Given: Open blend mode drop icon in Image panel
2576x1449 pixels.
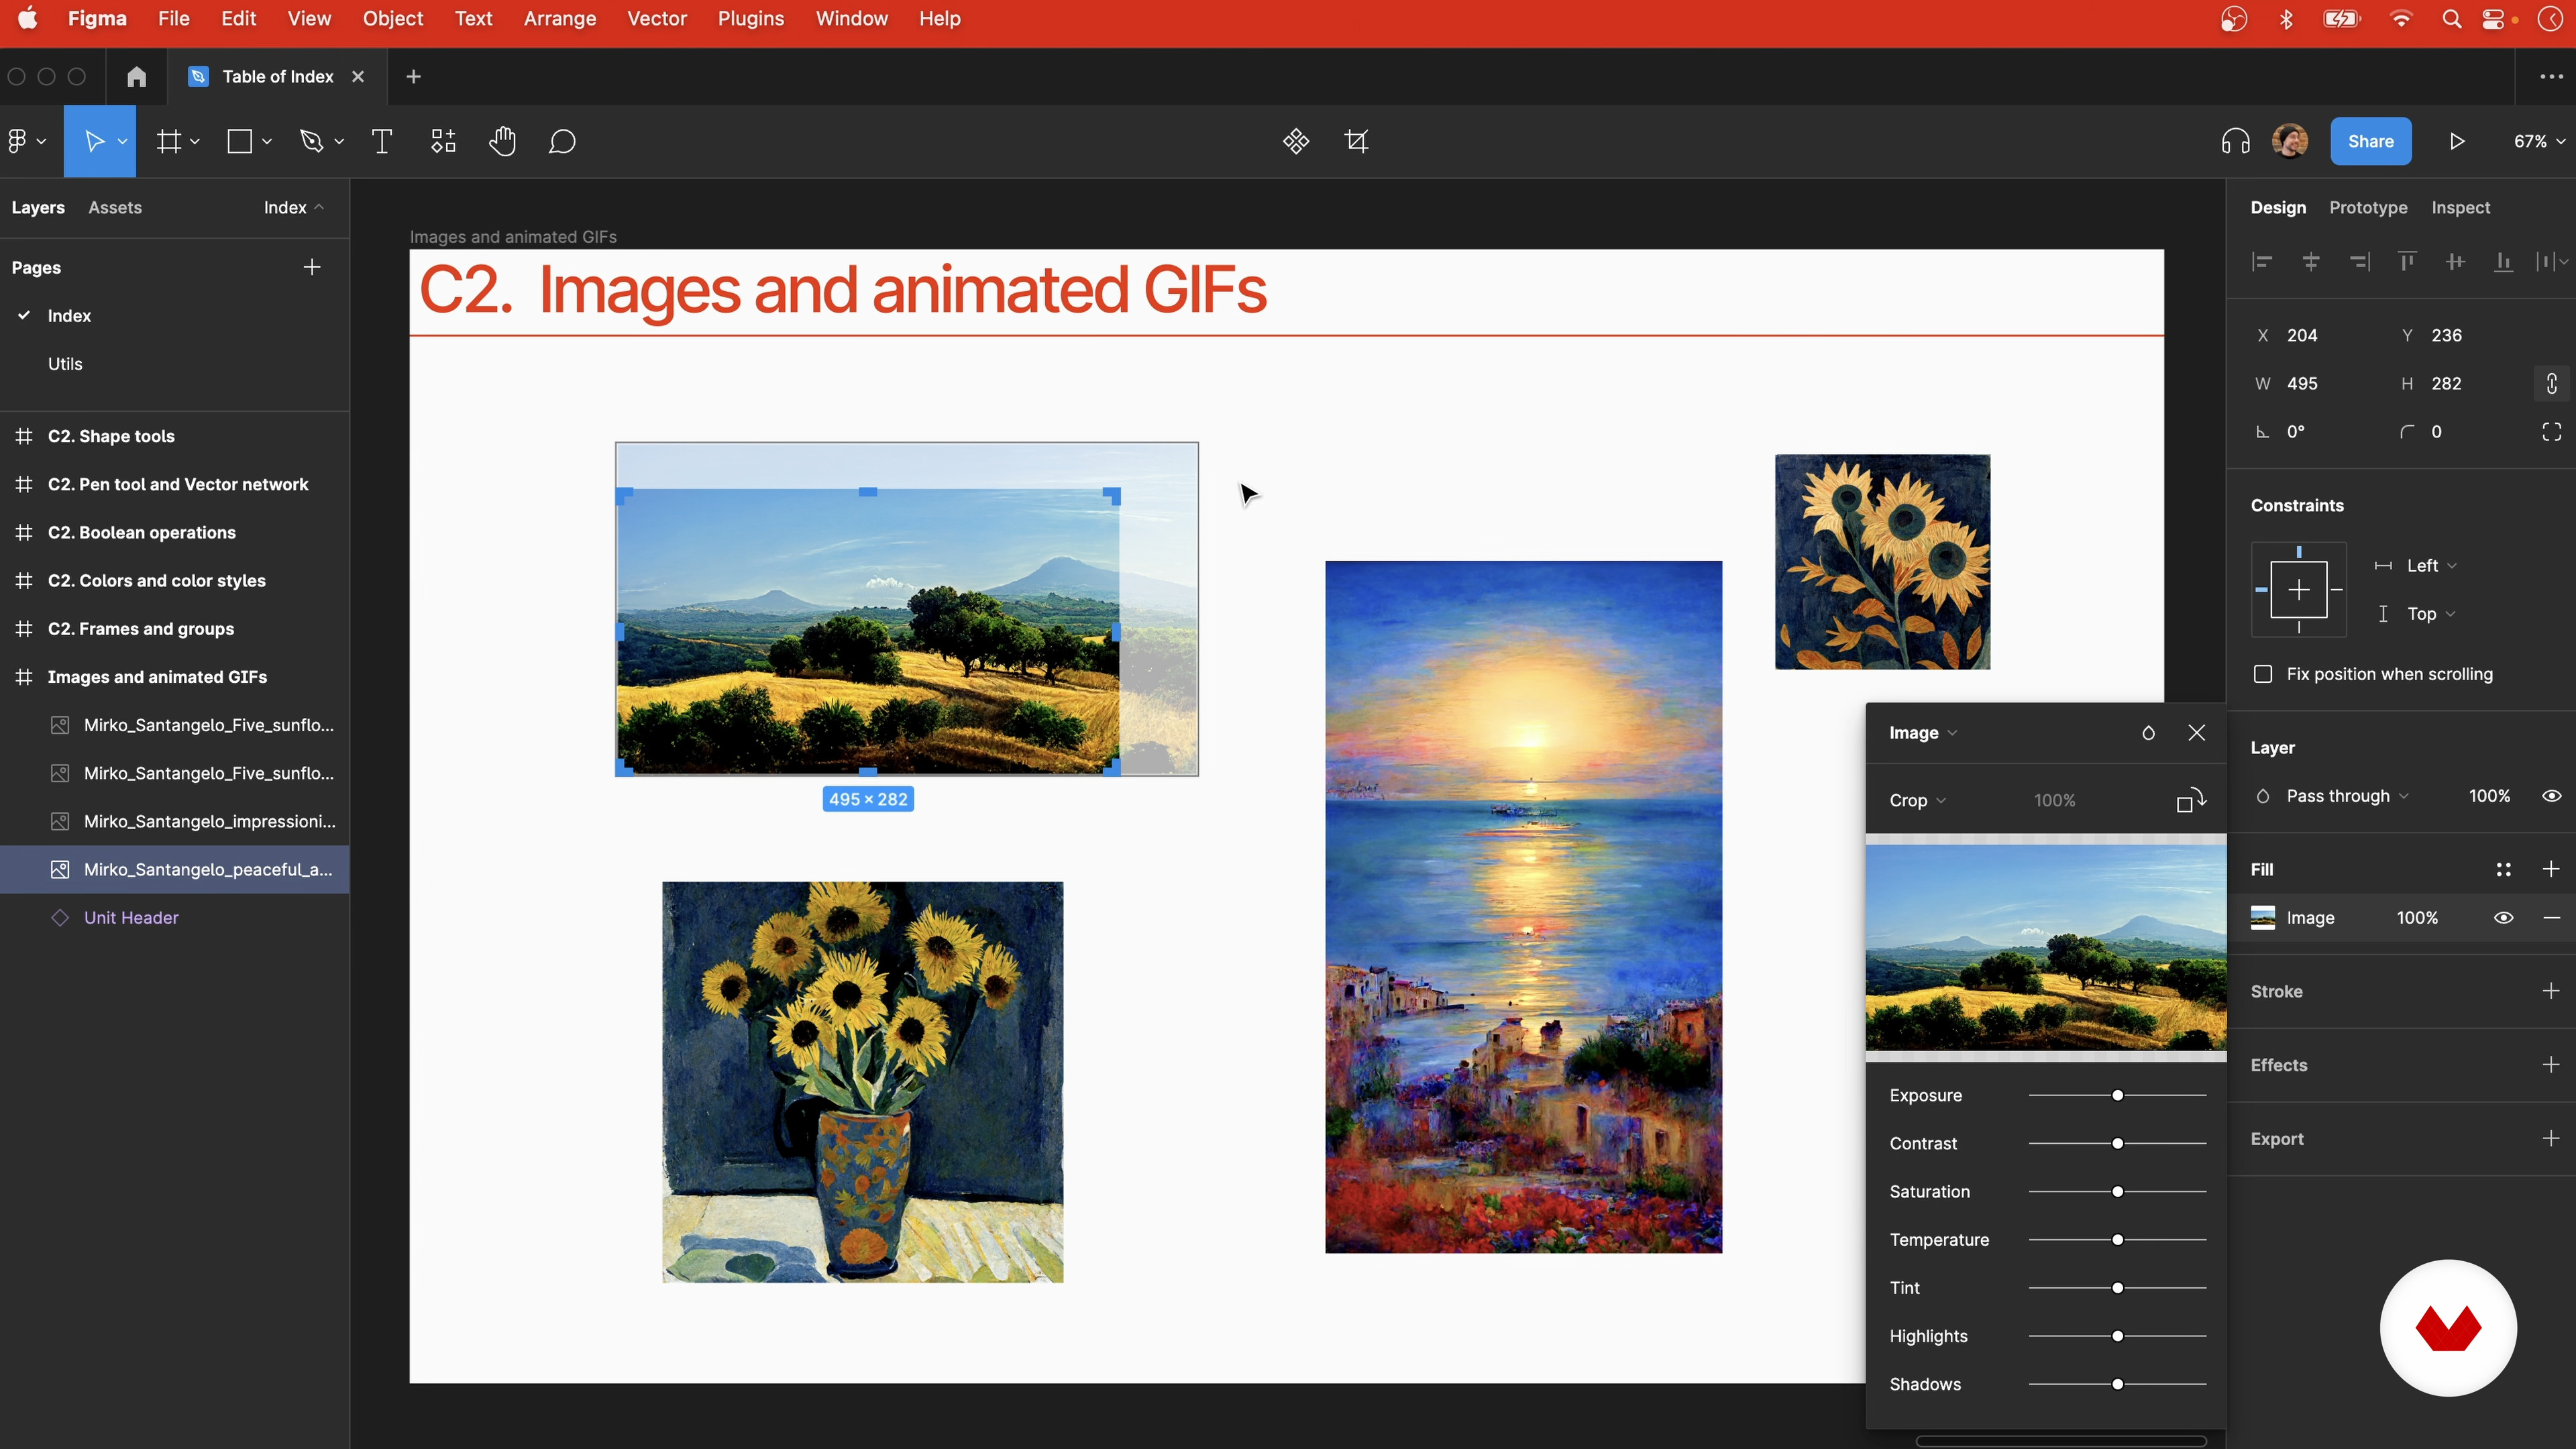Looking at the screenshot, I should (2148, 733).
